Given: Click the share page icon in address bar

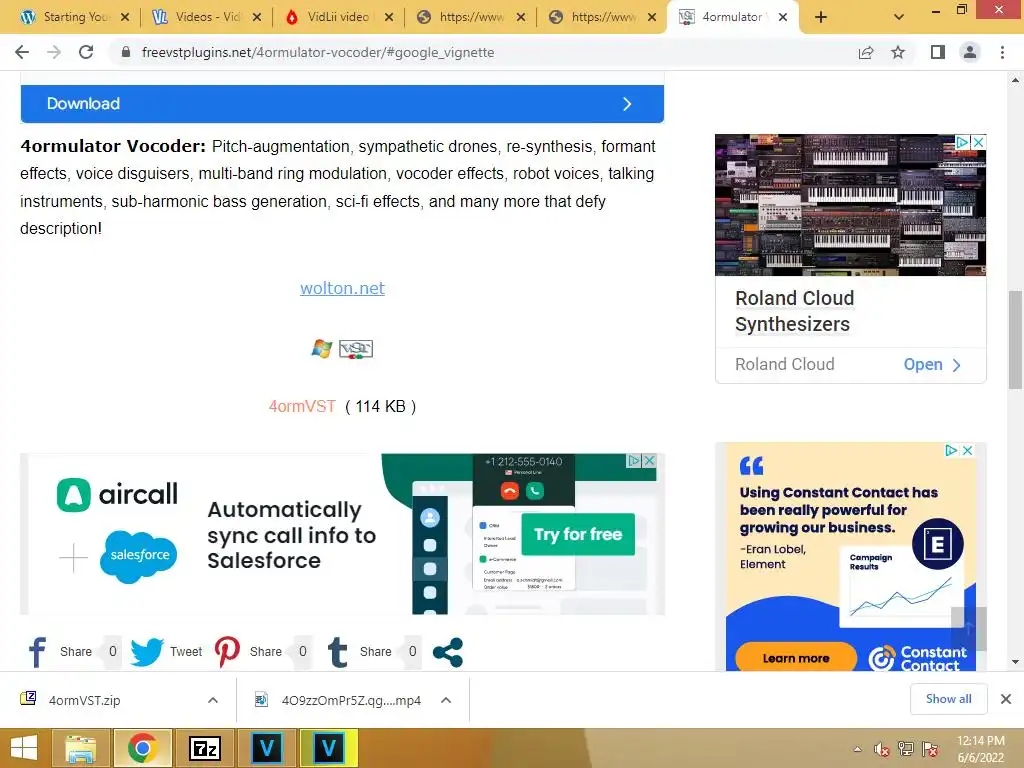Looking at the screenshot, I should pyautogui.click(x=866, y=52).
